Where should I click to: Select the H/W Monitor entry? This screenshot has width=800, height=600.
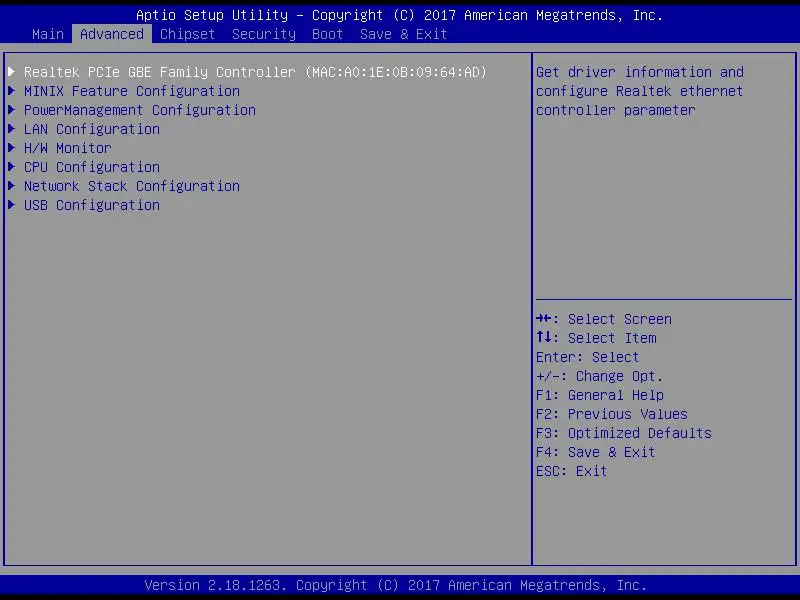pyautogui.click(x=67, y=148)
